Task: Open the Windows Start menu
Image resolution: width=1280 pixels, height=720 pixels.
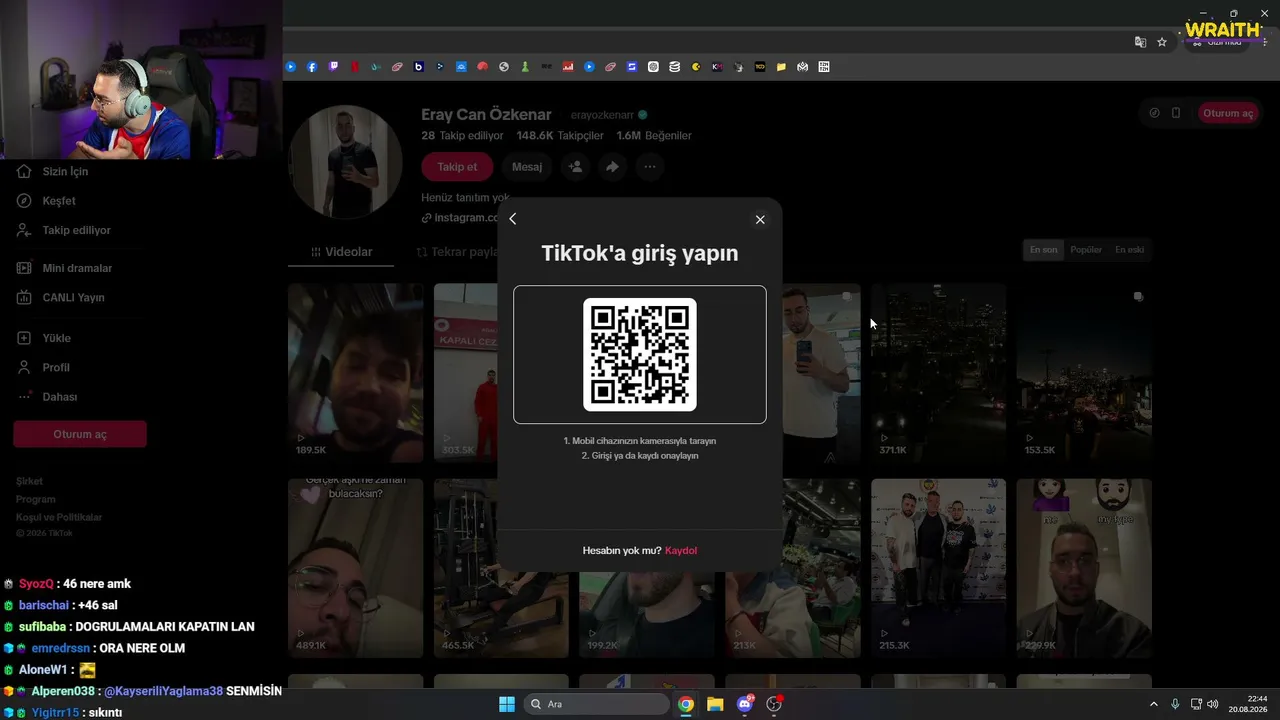Action: click(x=507, y=704)
